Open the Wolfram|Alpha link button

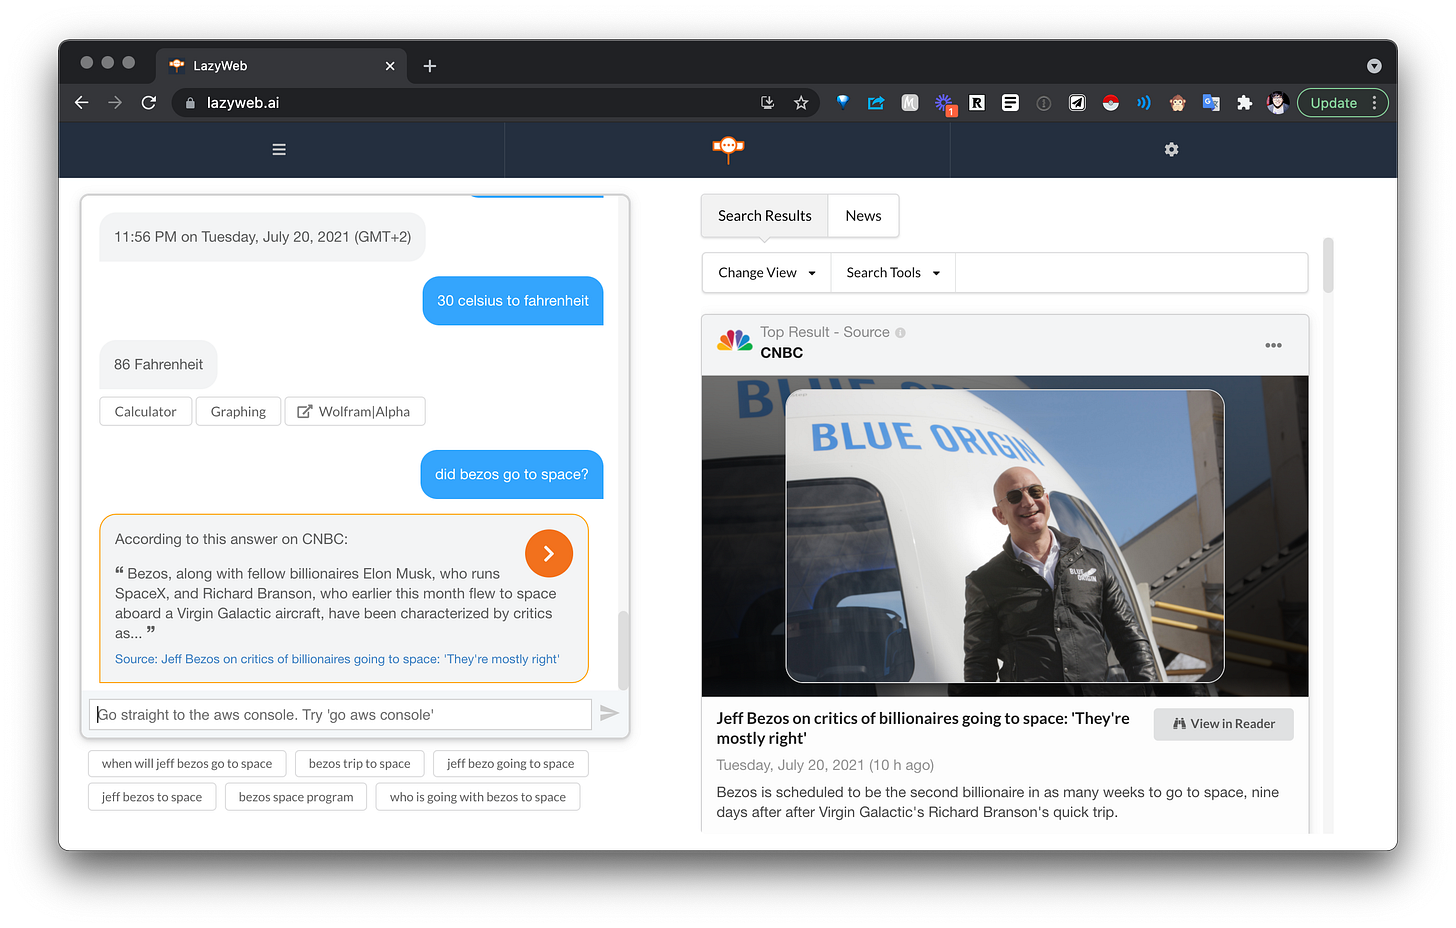pyautogui.click(x=355, y=412)
